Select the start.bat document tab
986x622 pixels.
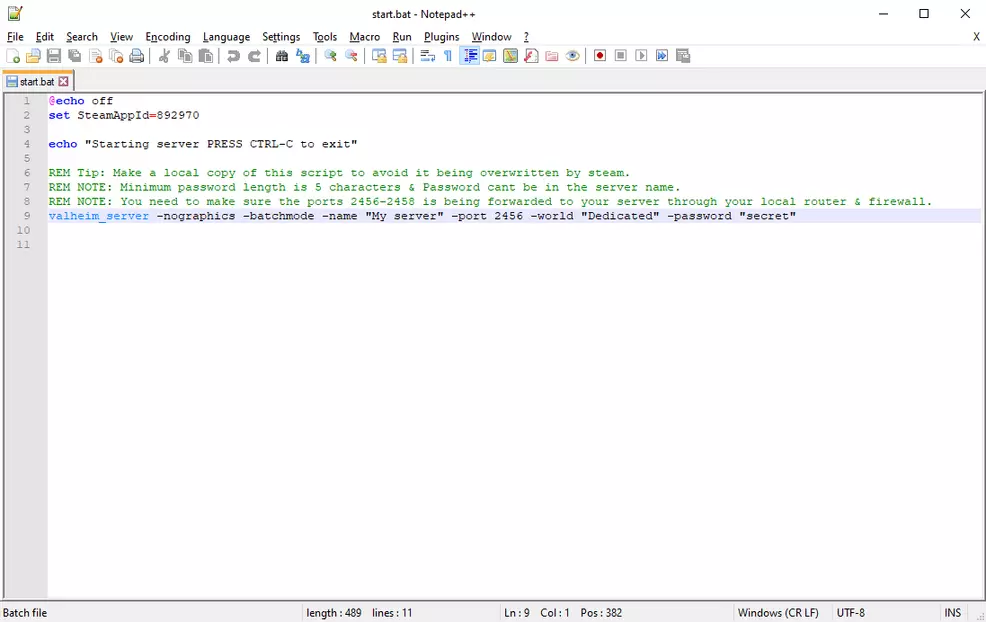point(38,82)
